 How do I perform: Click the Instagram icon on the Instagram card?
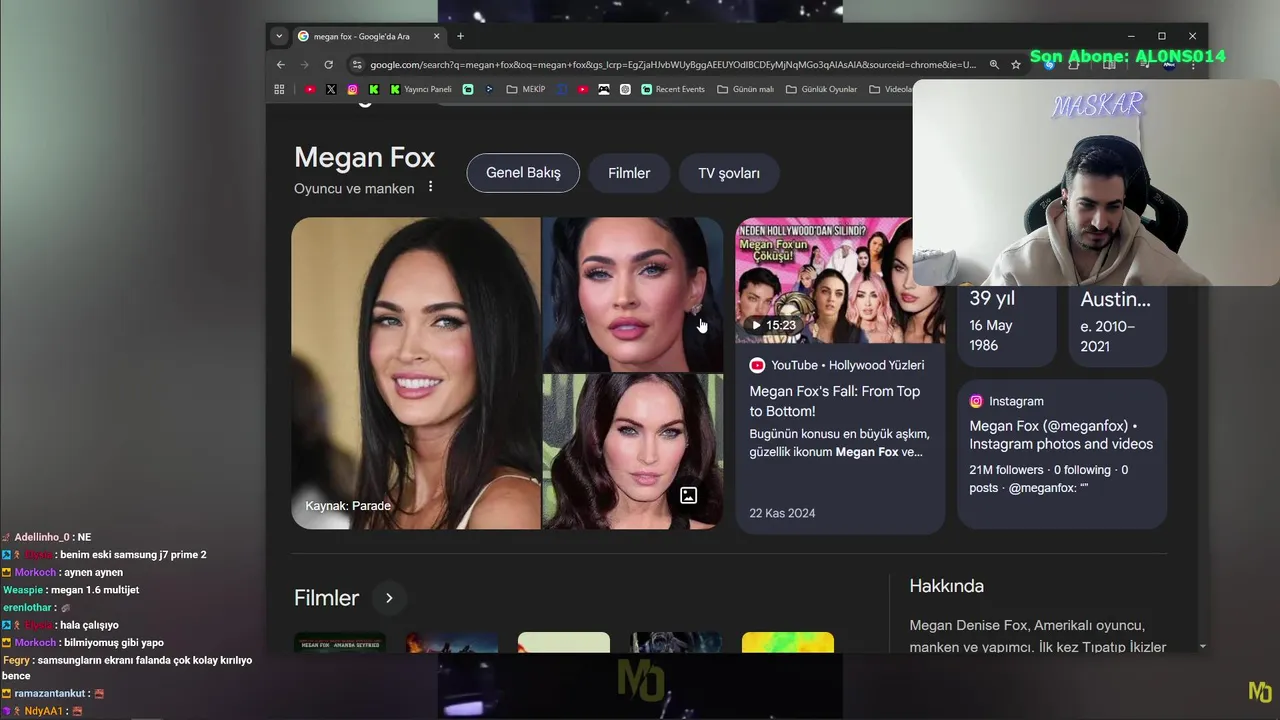976,401
